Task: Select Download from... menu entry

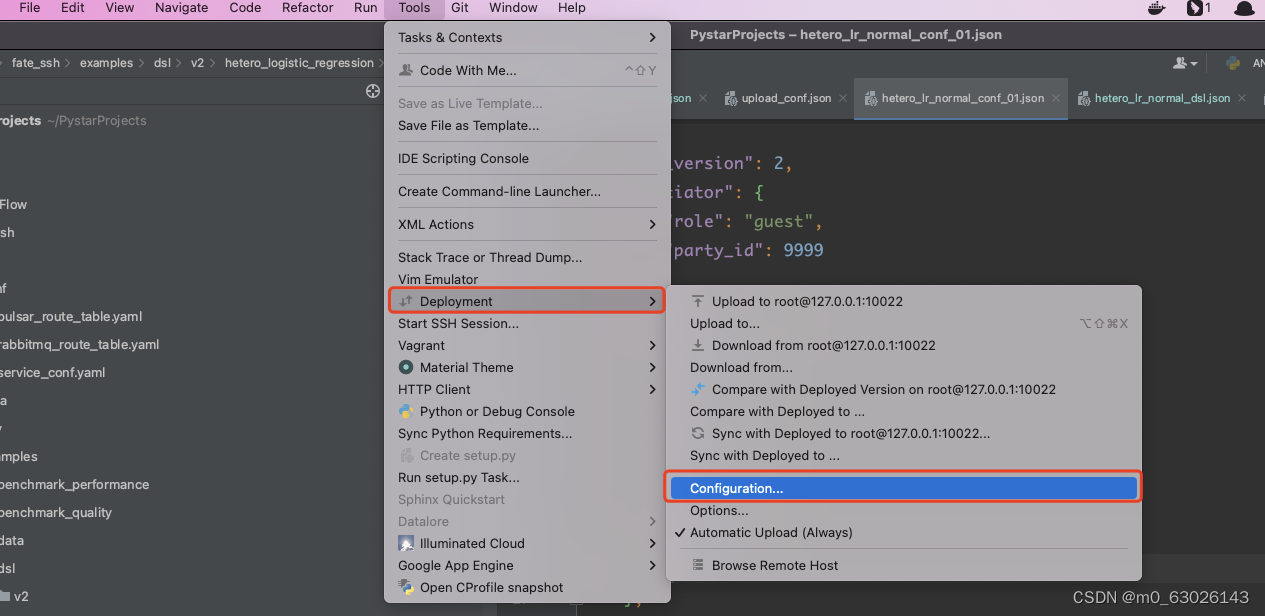Action: [x=904, y=367]
